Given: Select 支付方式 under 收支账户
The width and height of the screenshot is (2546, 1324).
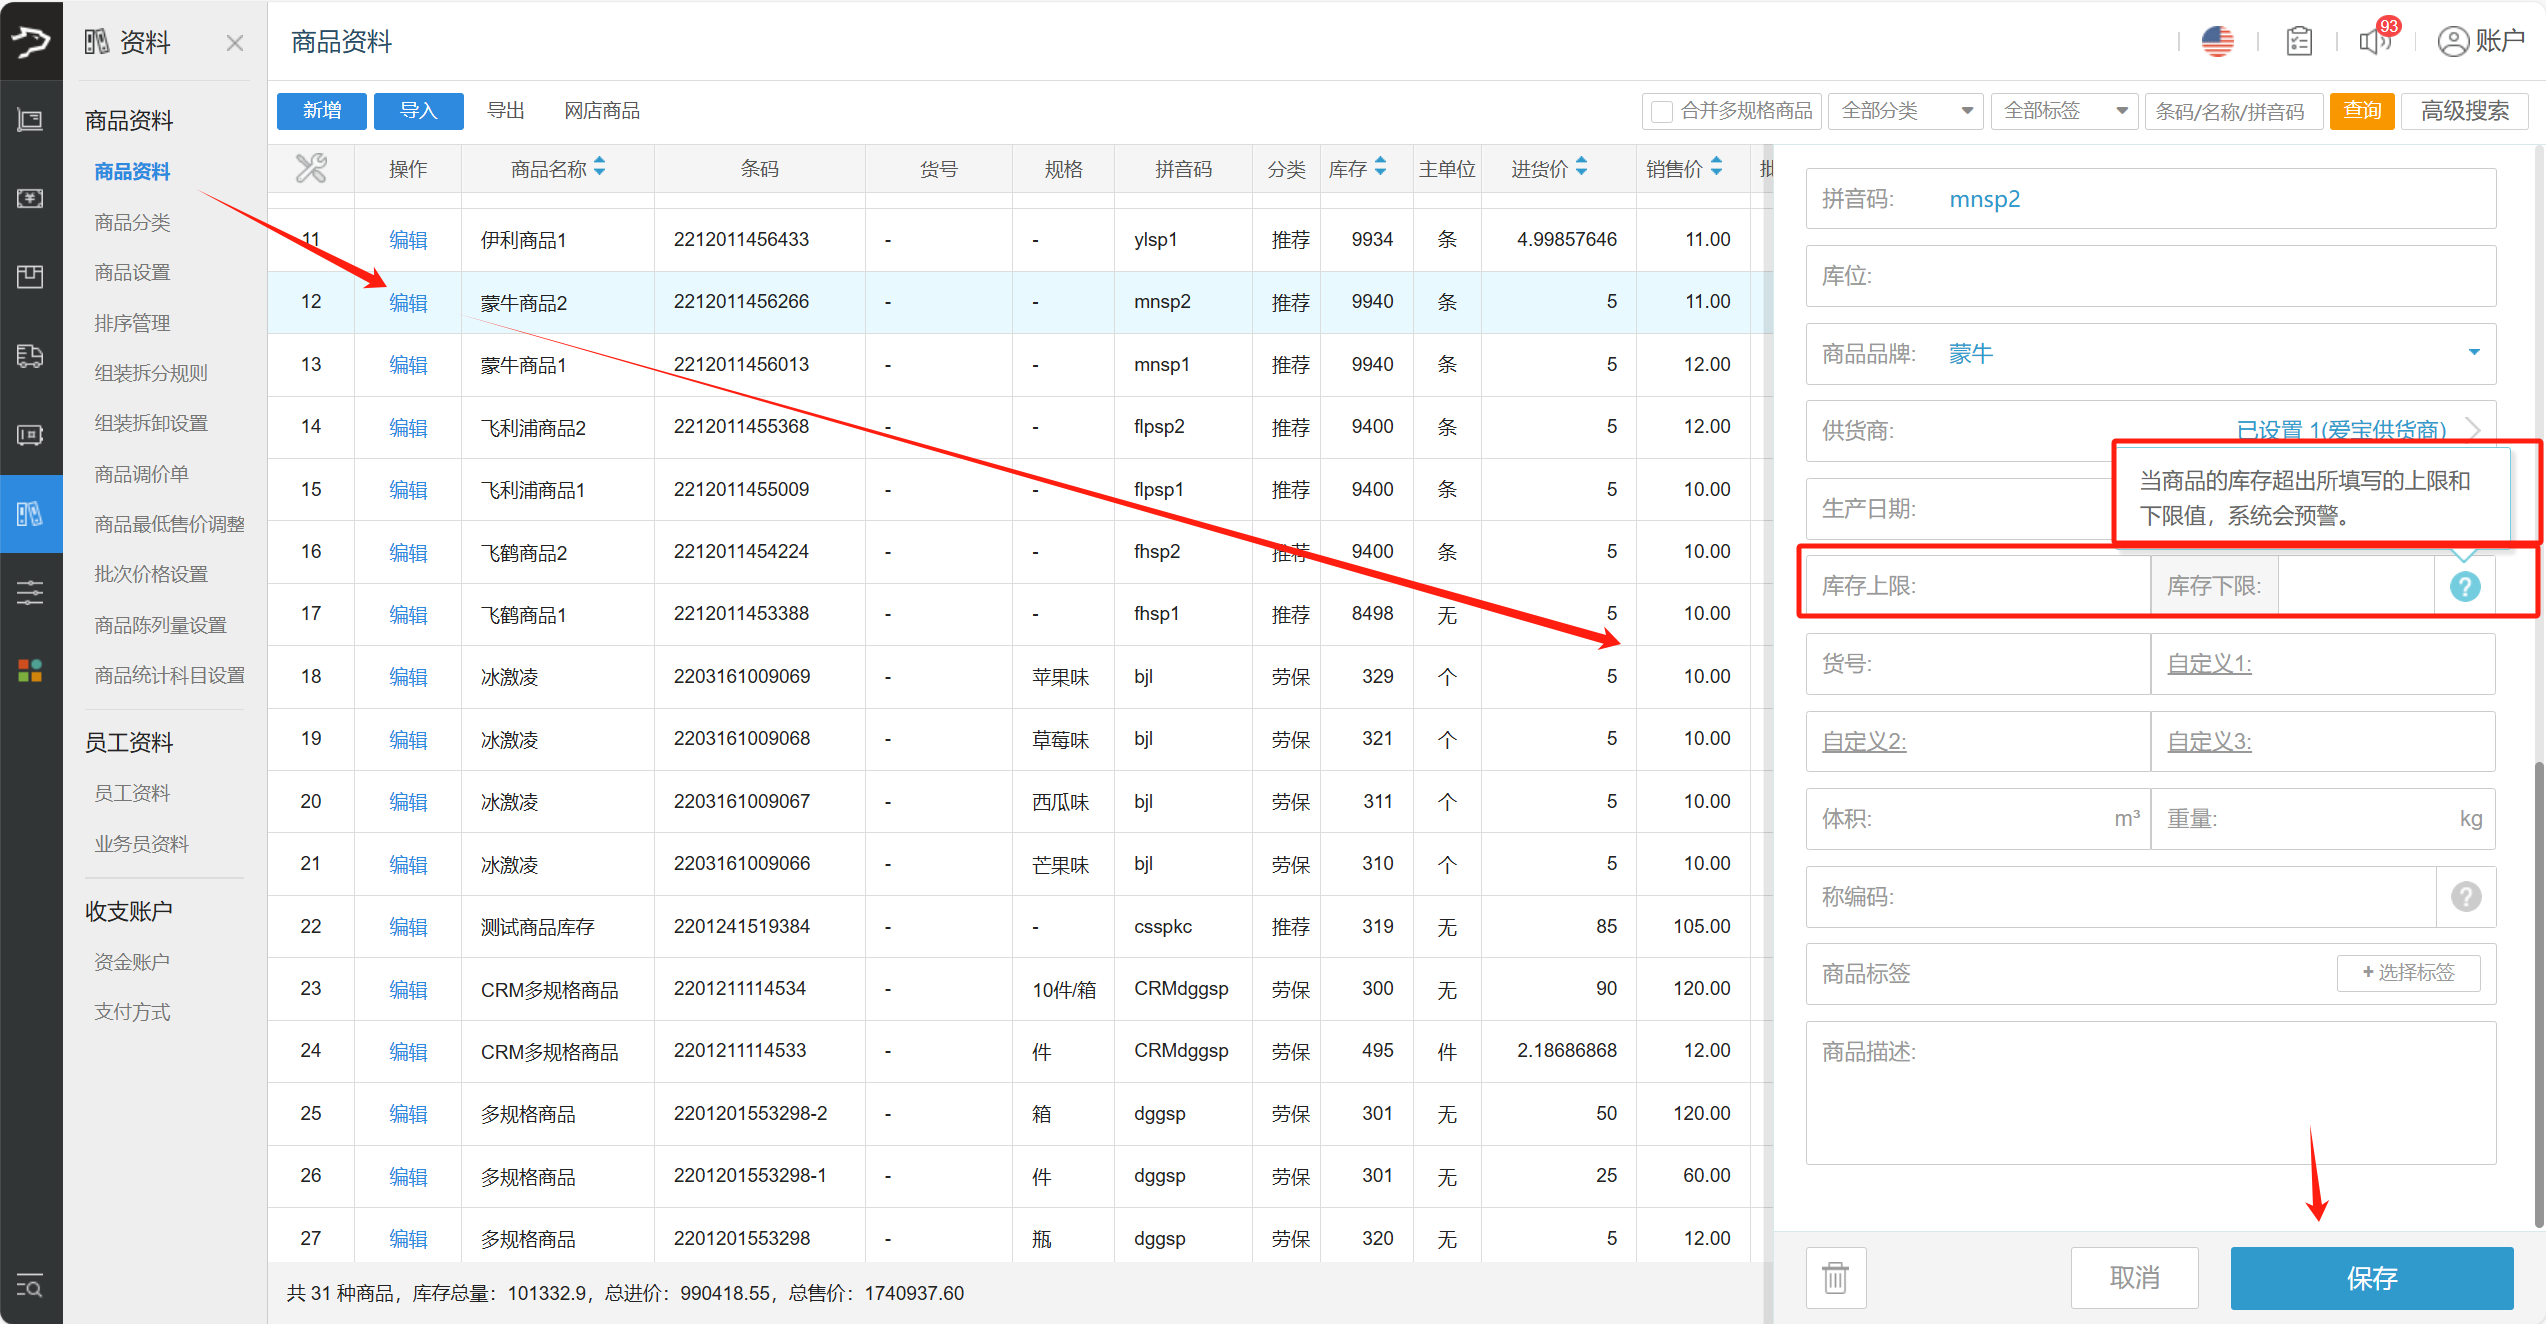Looking at the screenshot, I should pyautogui.click(x=131, y=1011).
